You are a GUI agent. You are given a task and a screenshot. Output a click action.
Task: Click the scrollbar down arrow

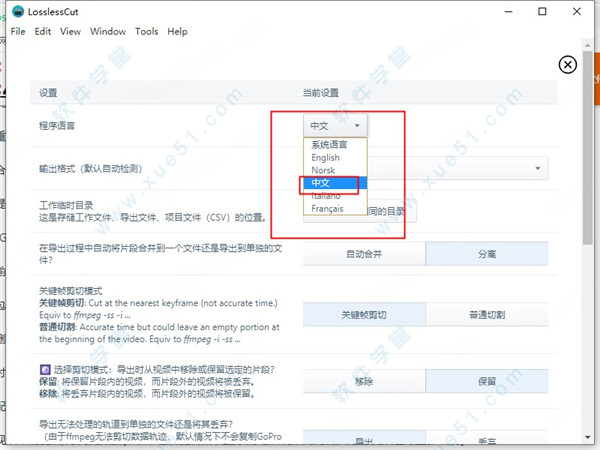(x=588, y=437)
